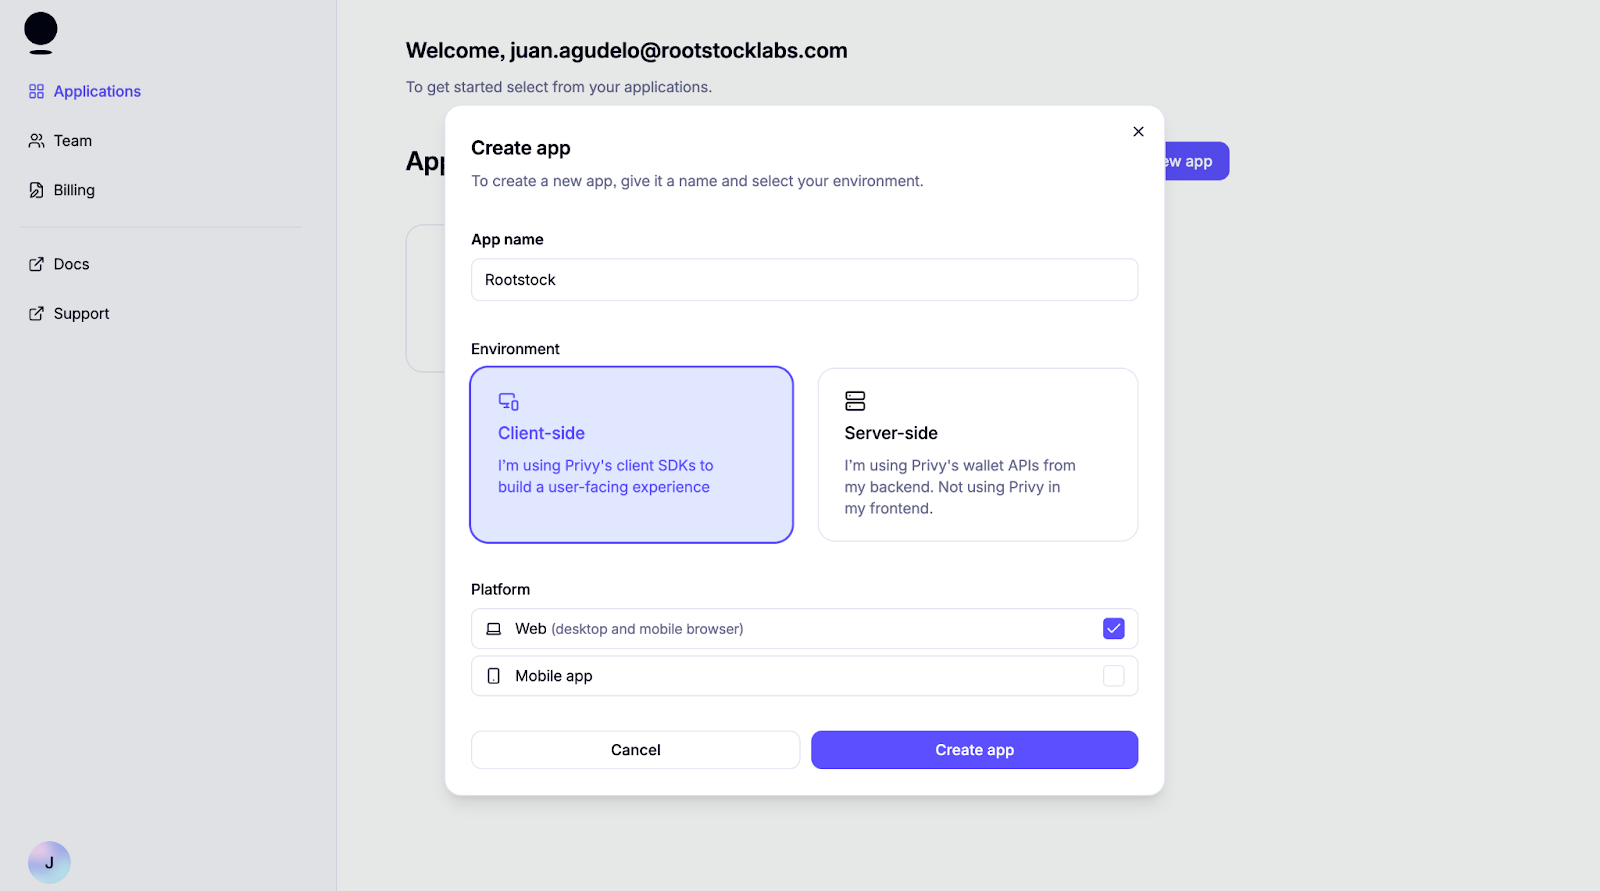Click the Applications grid icon in sidebar
The width and height of the screenshot is (1600, 891).
click(35, 91)
